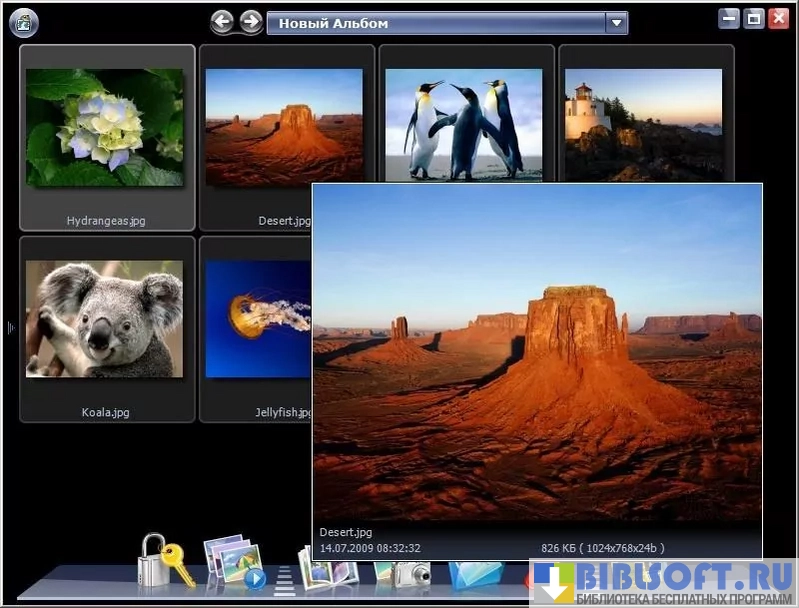Go to the next album with forward arrow

251,21
